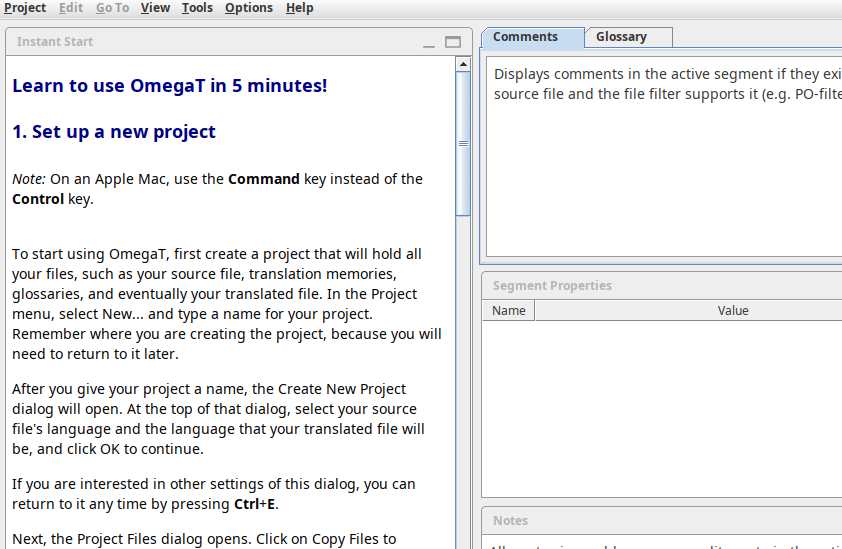Click the Notes pane title

[510, 521]
